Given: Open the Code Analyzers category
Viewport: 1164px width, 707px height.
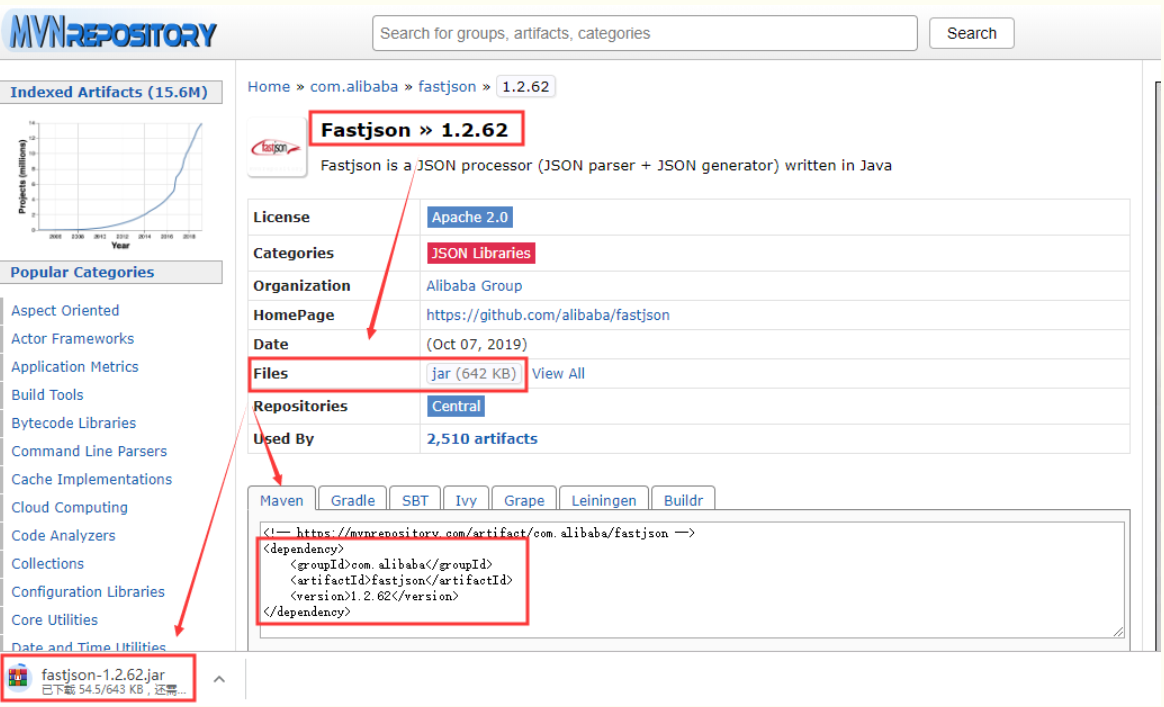Looking at the screenshot, I should [x=64, y=536].
